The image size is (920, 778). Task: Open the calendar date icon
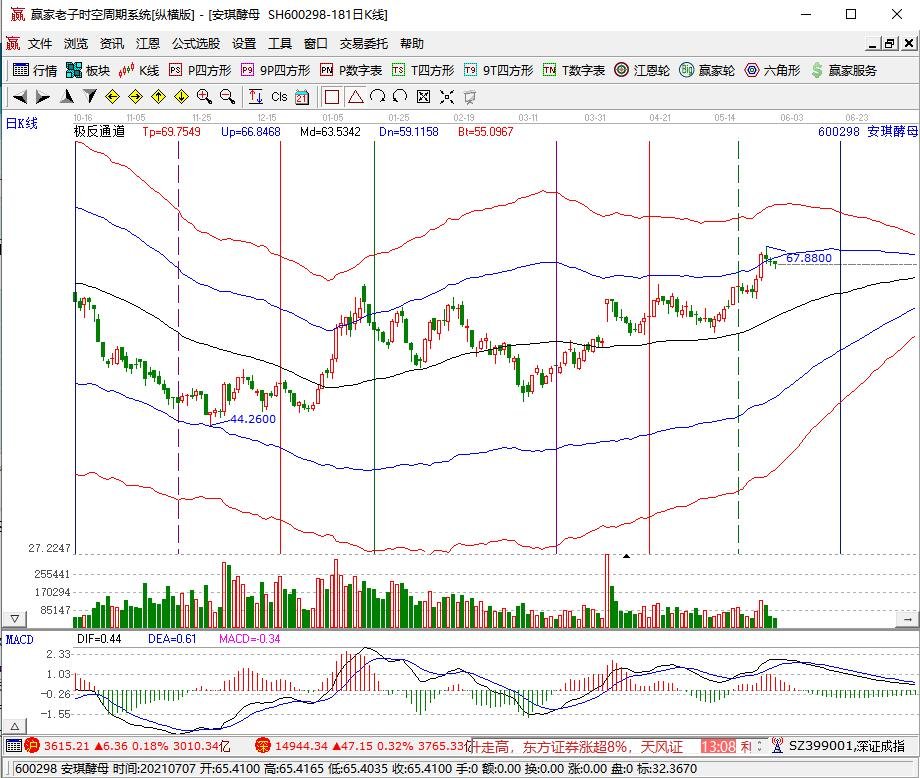point(302,97)
